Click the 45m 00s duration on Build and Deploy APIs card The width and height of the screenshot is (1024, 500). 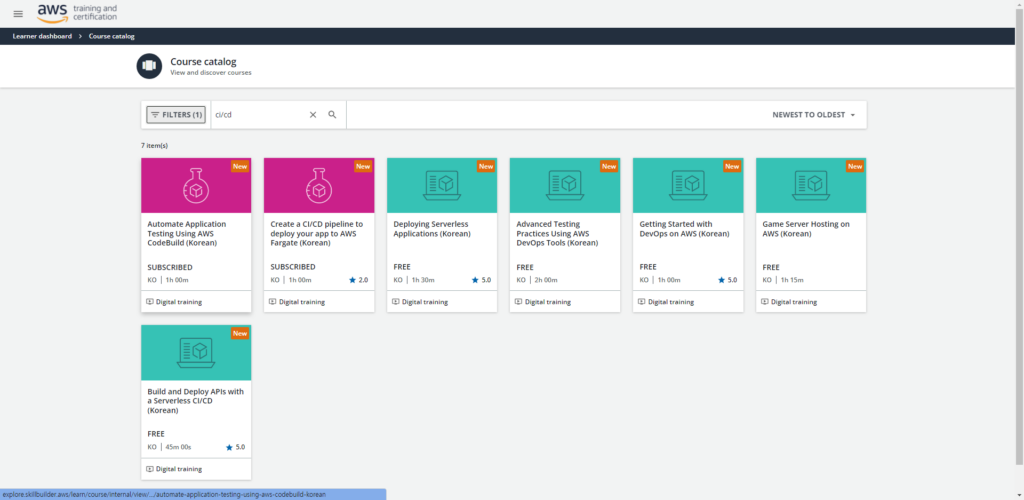[179, 447]
